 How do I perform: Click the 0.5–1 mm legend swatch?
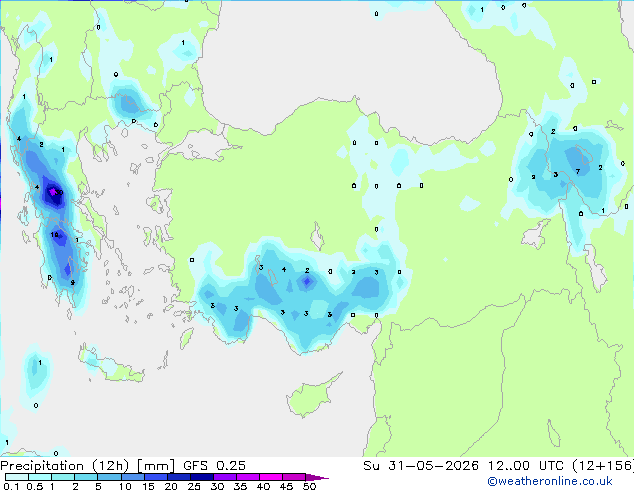tap(40, 477)
